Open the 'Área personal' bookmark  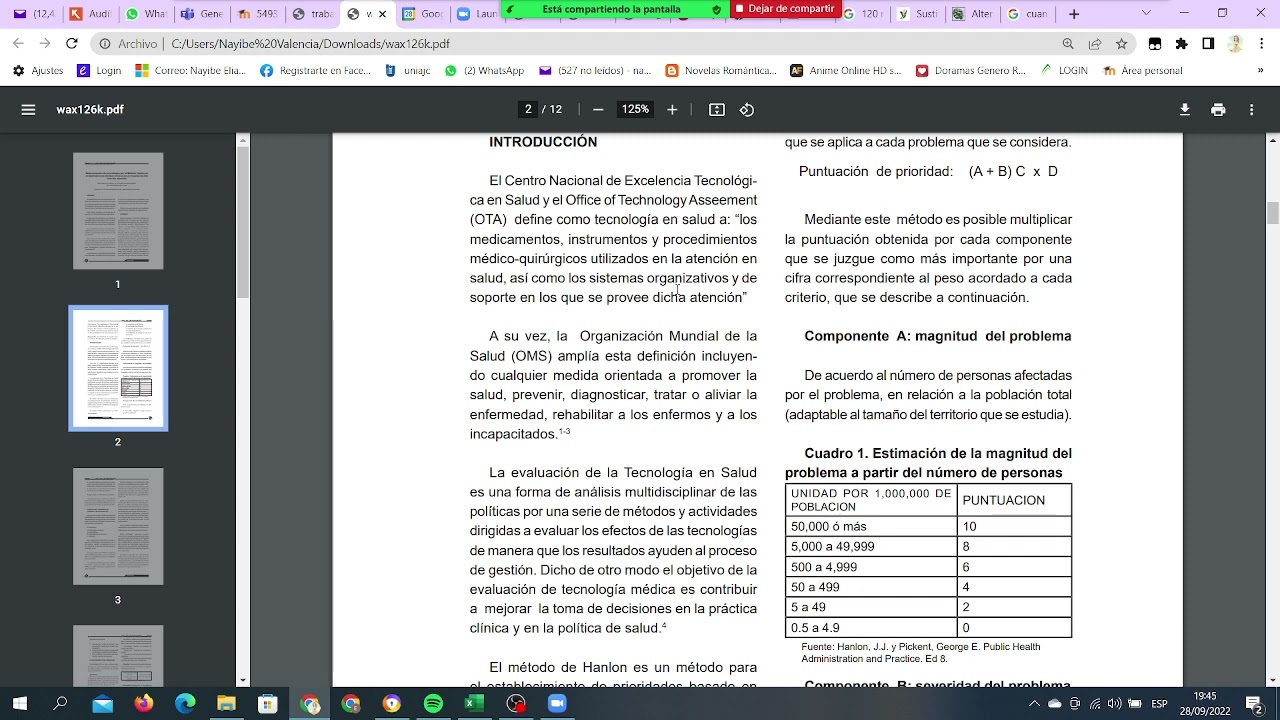pos(1142,71)
